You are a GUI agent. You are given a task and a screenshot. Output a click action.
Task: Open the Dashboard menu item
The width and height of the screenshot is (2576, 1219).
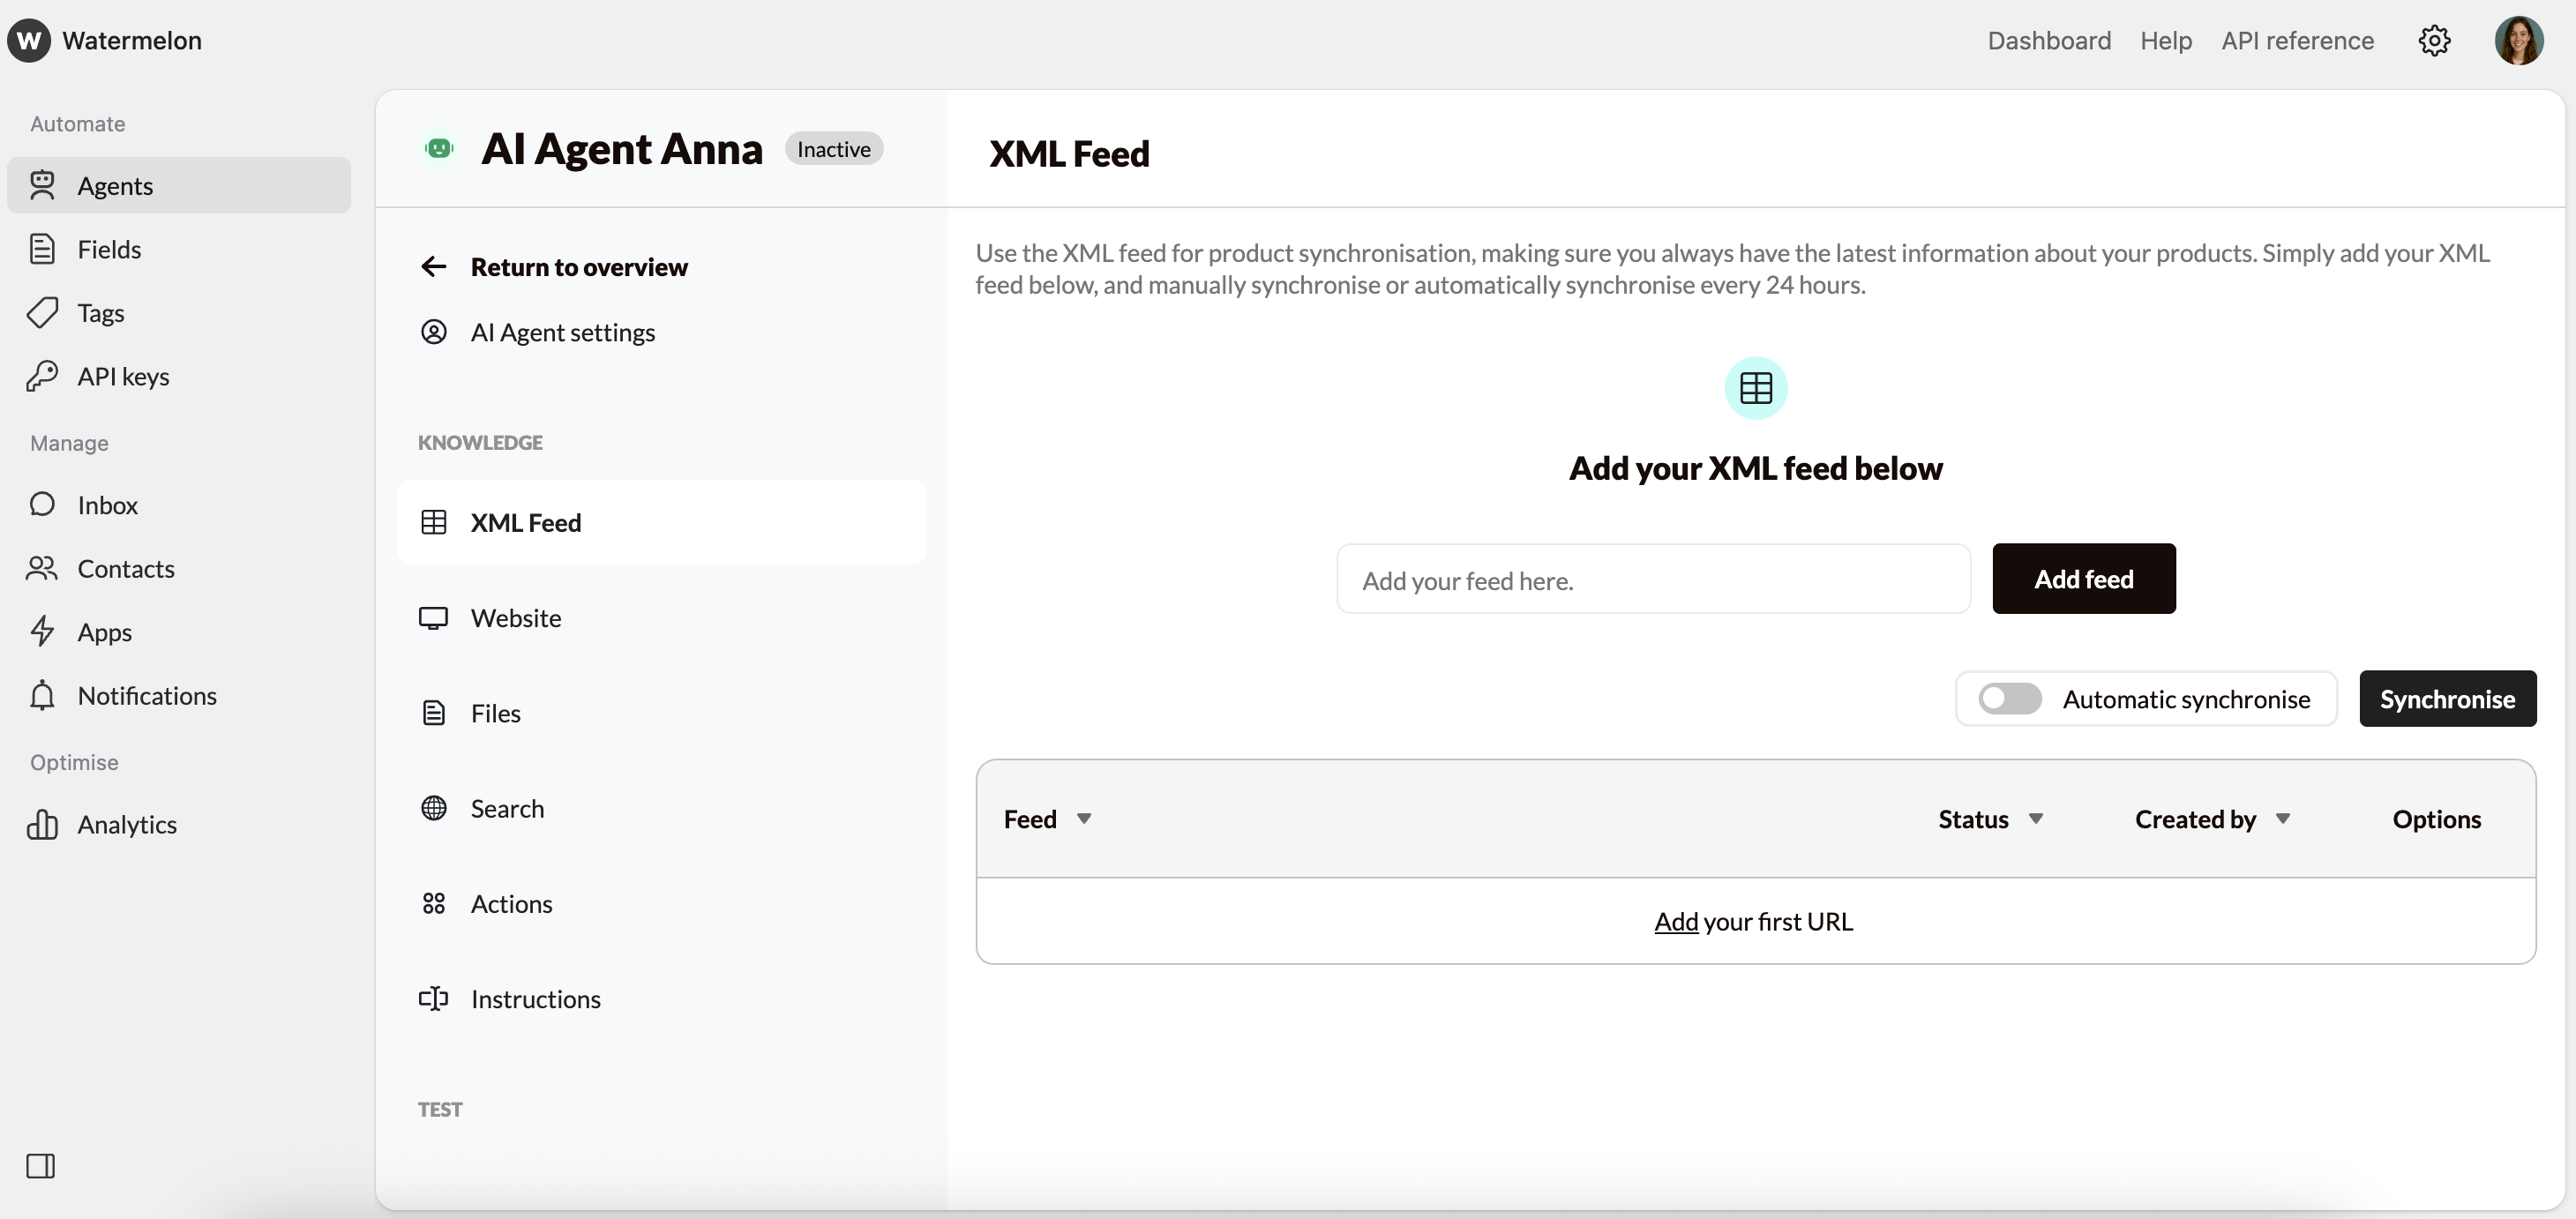tap(2049, 40)
